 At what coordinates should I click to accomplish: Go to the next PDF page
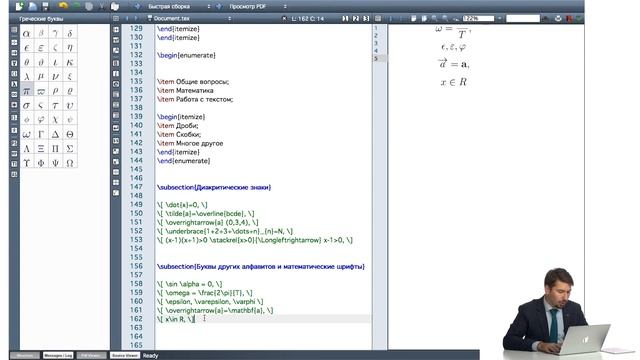400,18
